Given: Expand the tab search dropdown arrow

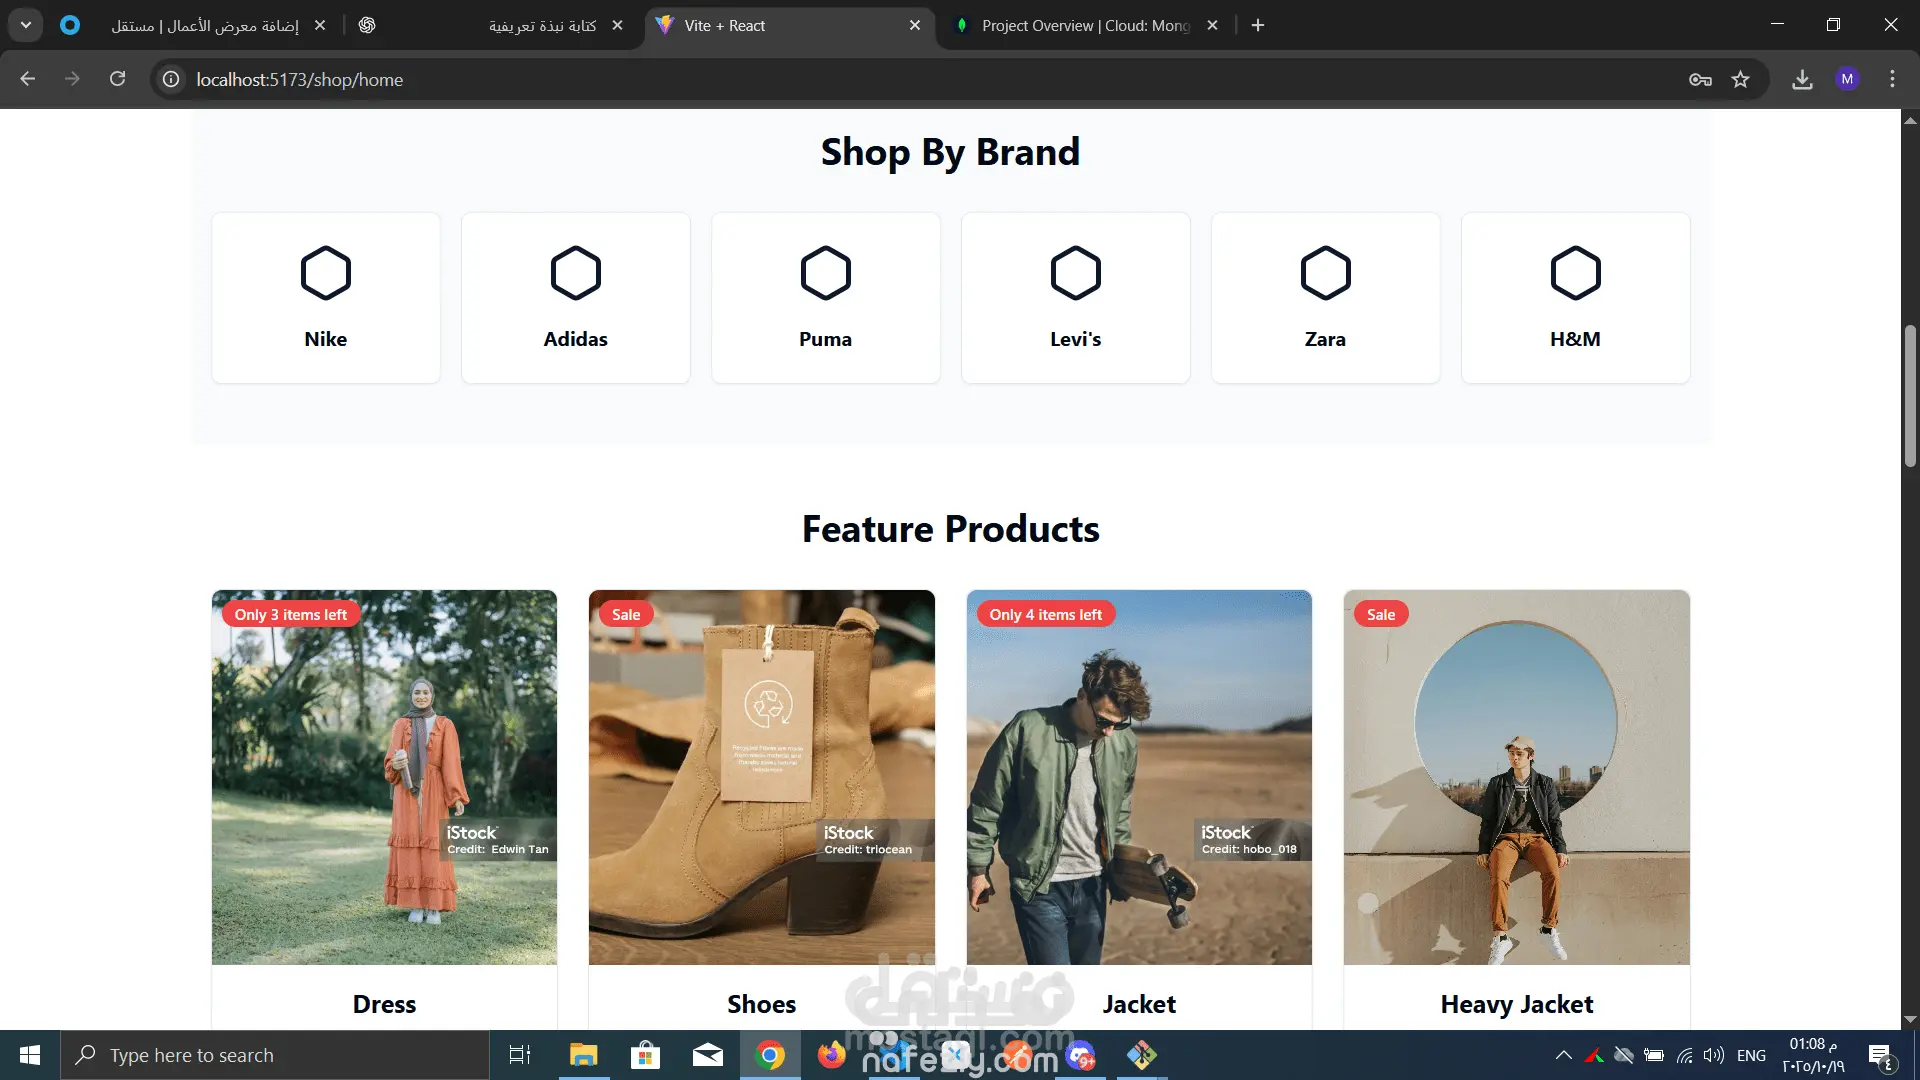Looking at the screenshot, I should coord(26,25).
